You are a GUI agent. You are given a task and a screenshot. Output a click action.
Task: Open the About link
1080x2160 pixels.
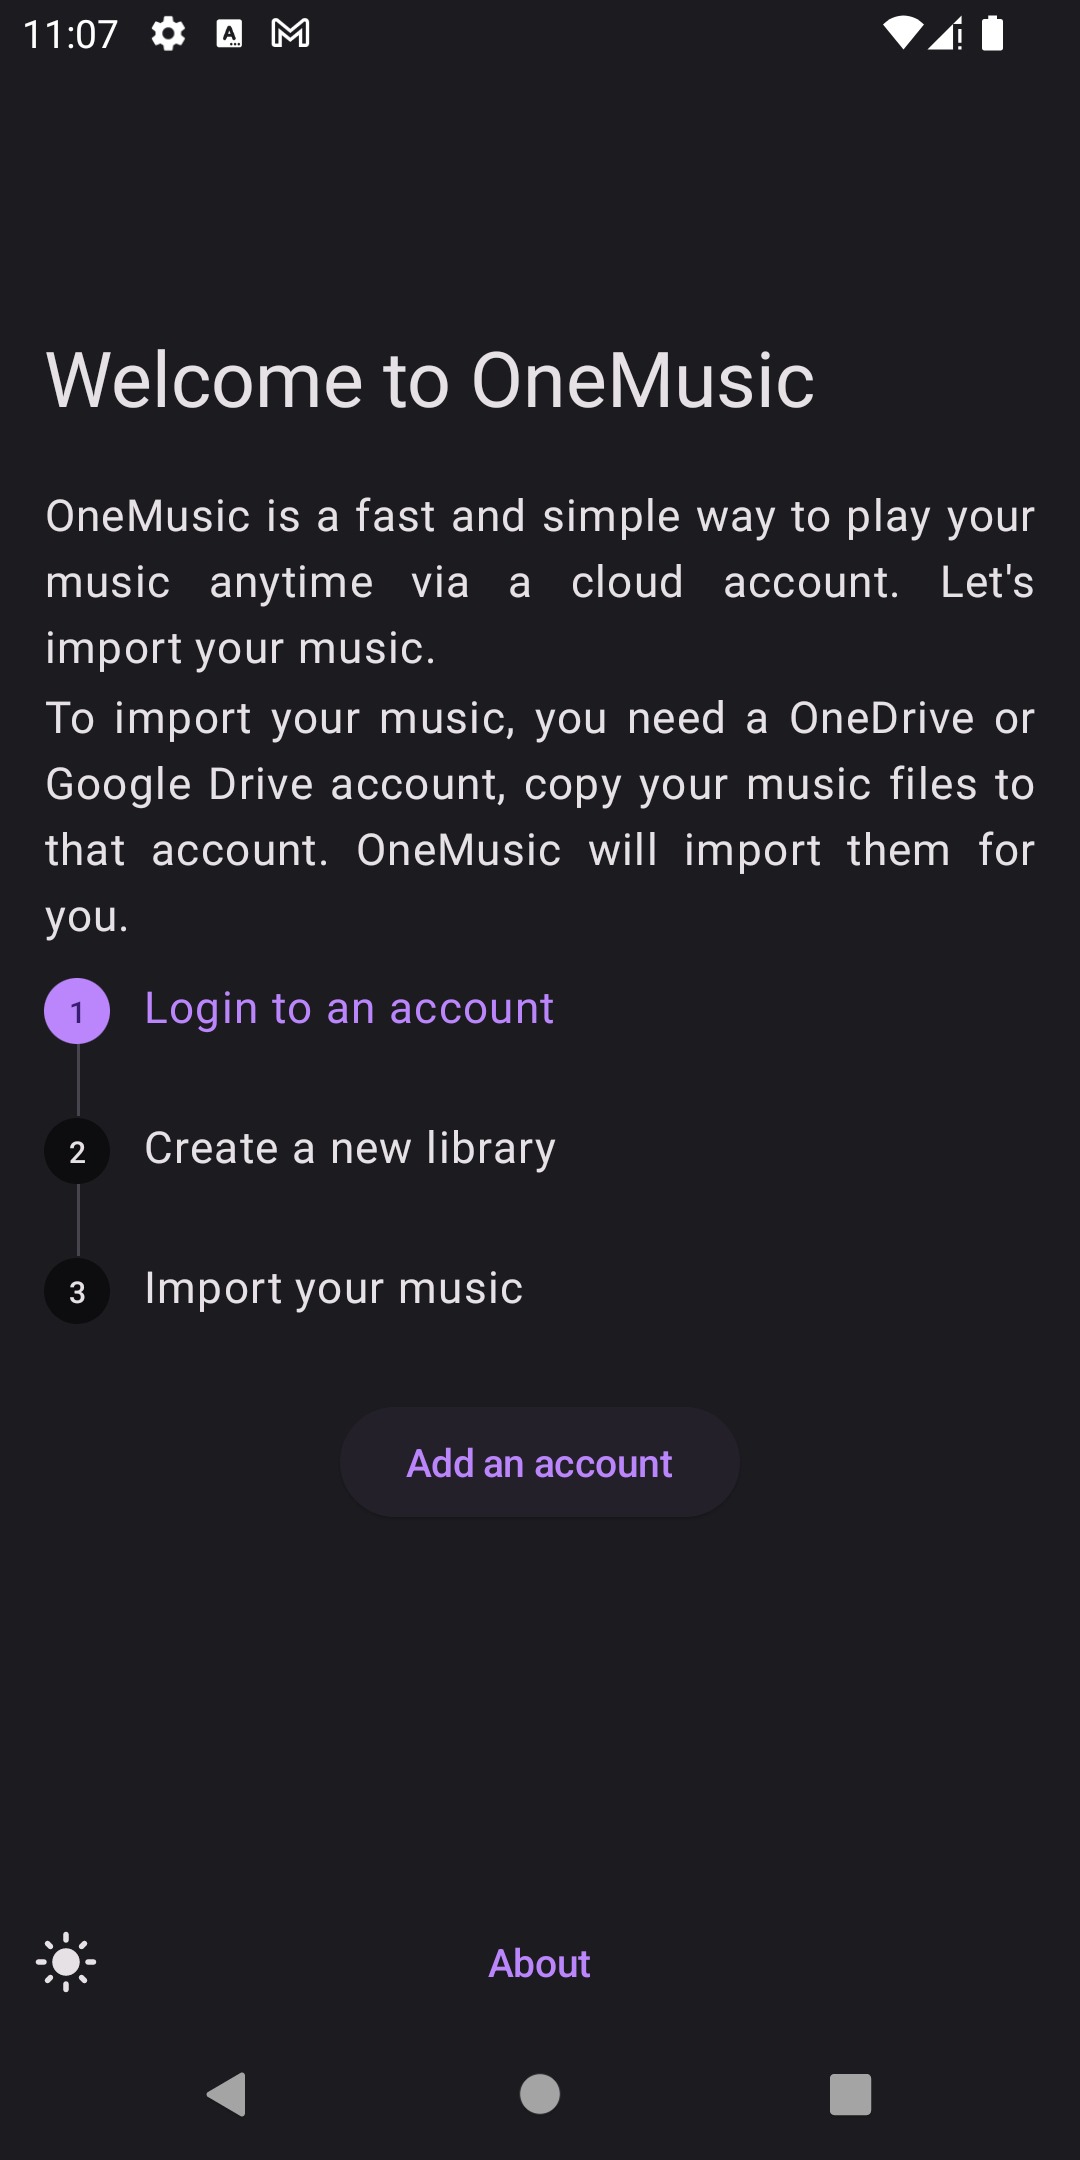pyautogui.click(x=539, y=1964)
